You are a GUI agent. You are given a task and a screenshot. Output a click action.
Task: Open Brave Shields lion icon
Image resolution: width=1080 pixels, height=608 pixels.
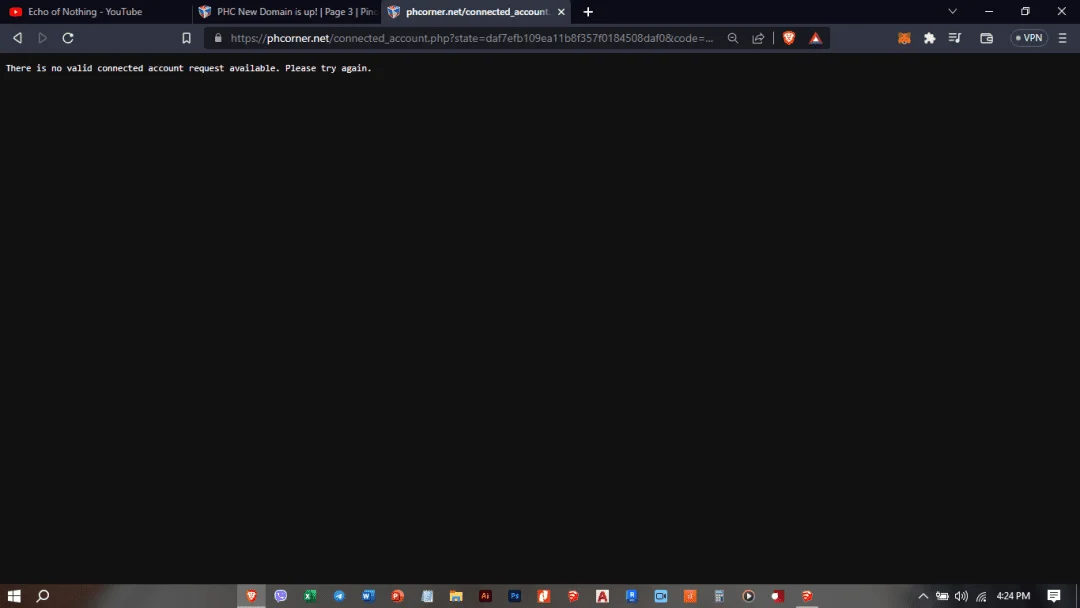click(x=789, y=39)
